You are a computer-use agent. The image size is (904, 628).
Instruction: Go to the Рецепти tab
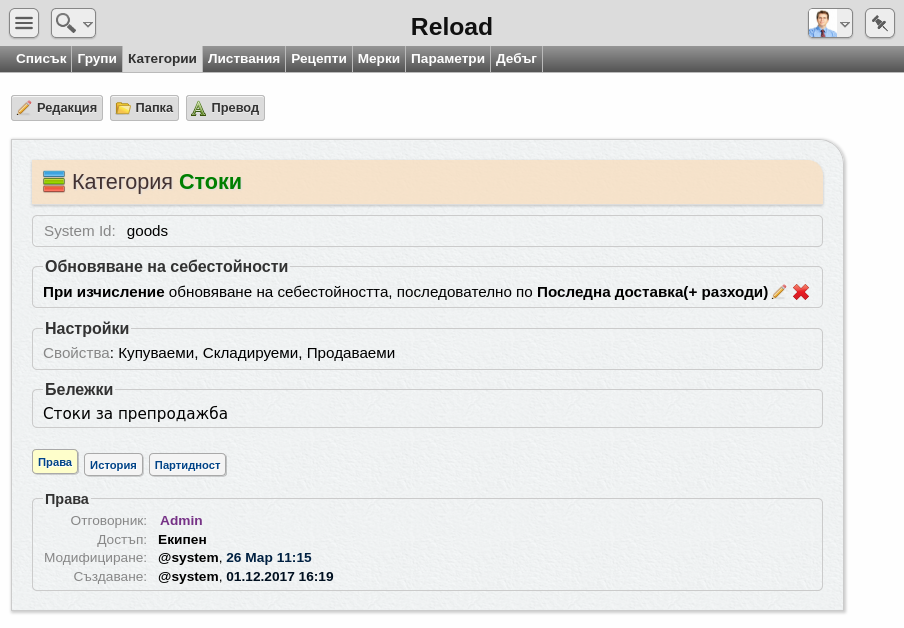[x=319, y=59]
